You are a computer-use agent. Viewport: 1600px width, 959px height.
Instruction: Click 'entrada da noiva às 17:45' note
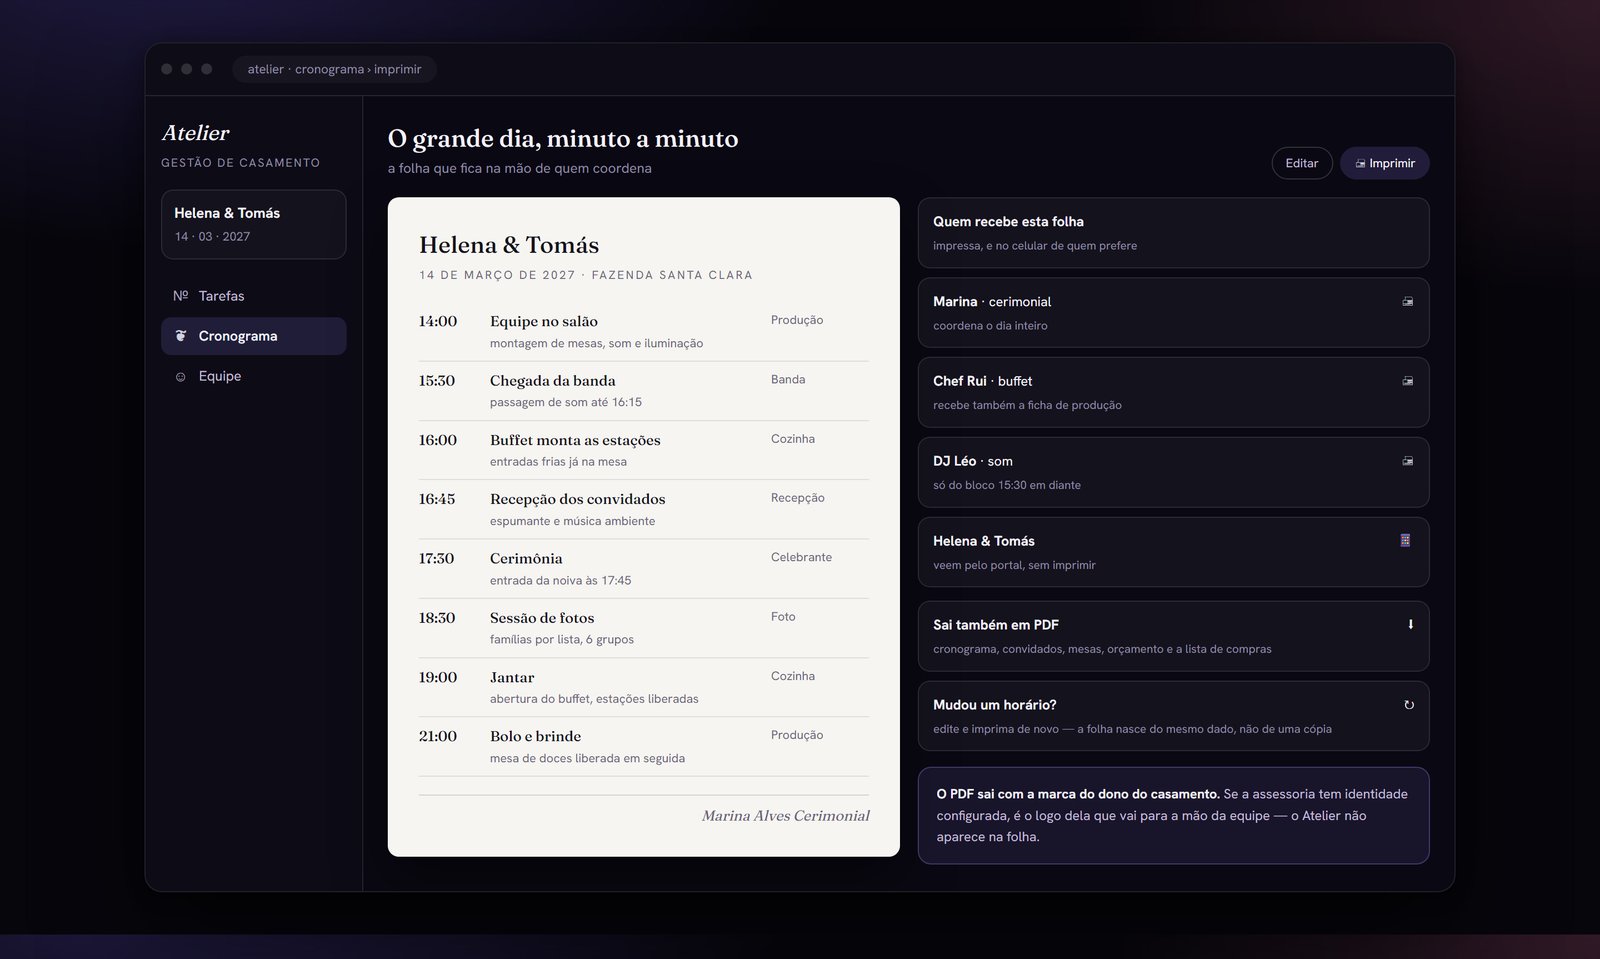(560, 580)
